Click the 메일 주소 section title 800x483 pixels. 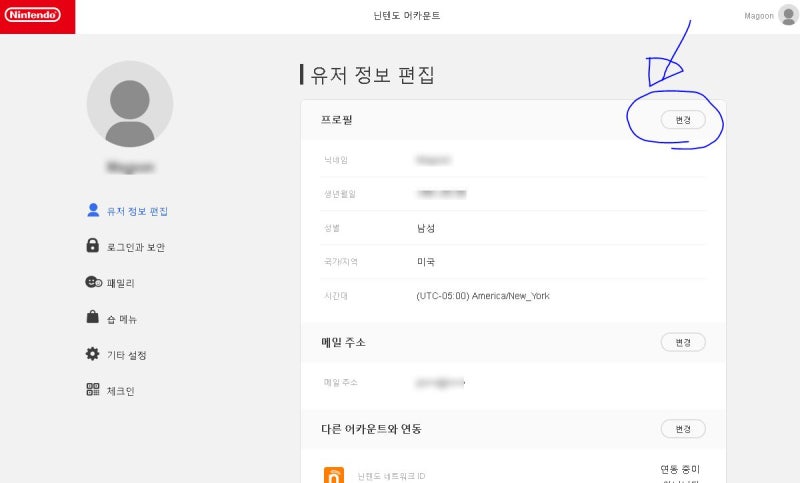click(343, 342)
